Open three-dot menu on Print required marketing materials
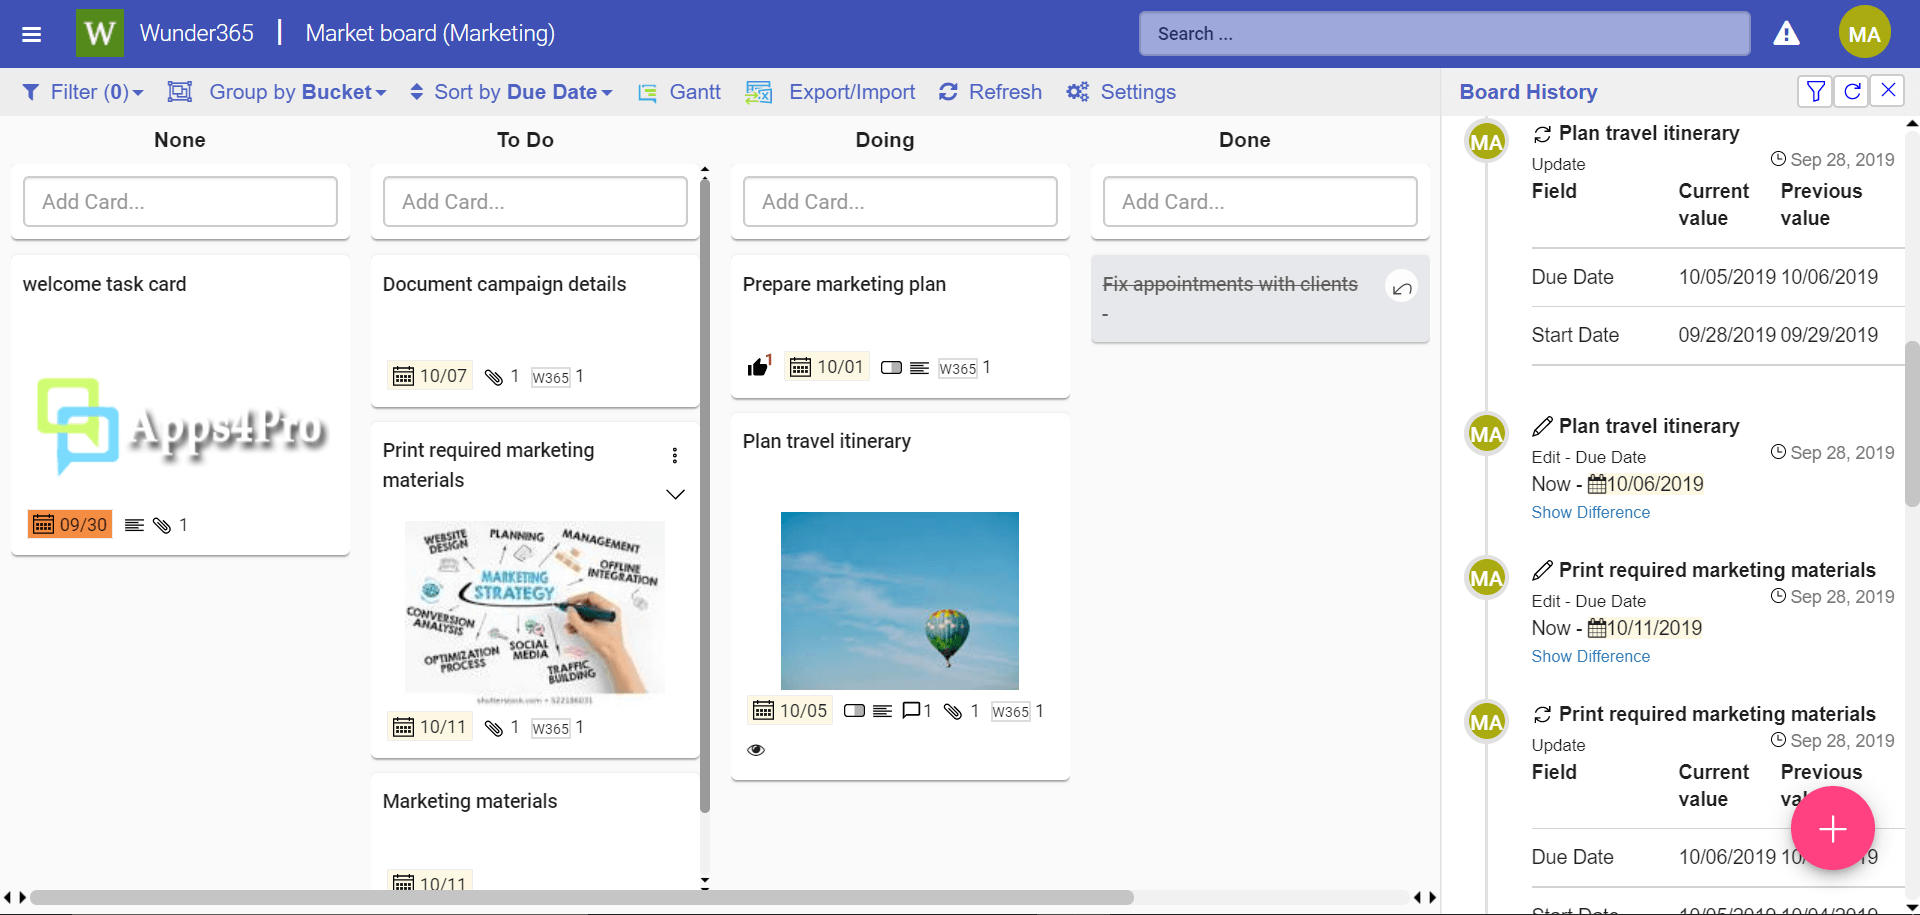The height and width of the screenshot is (915, 1920). point(675,456)
